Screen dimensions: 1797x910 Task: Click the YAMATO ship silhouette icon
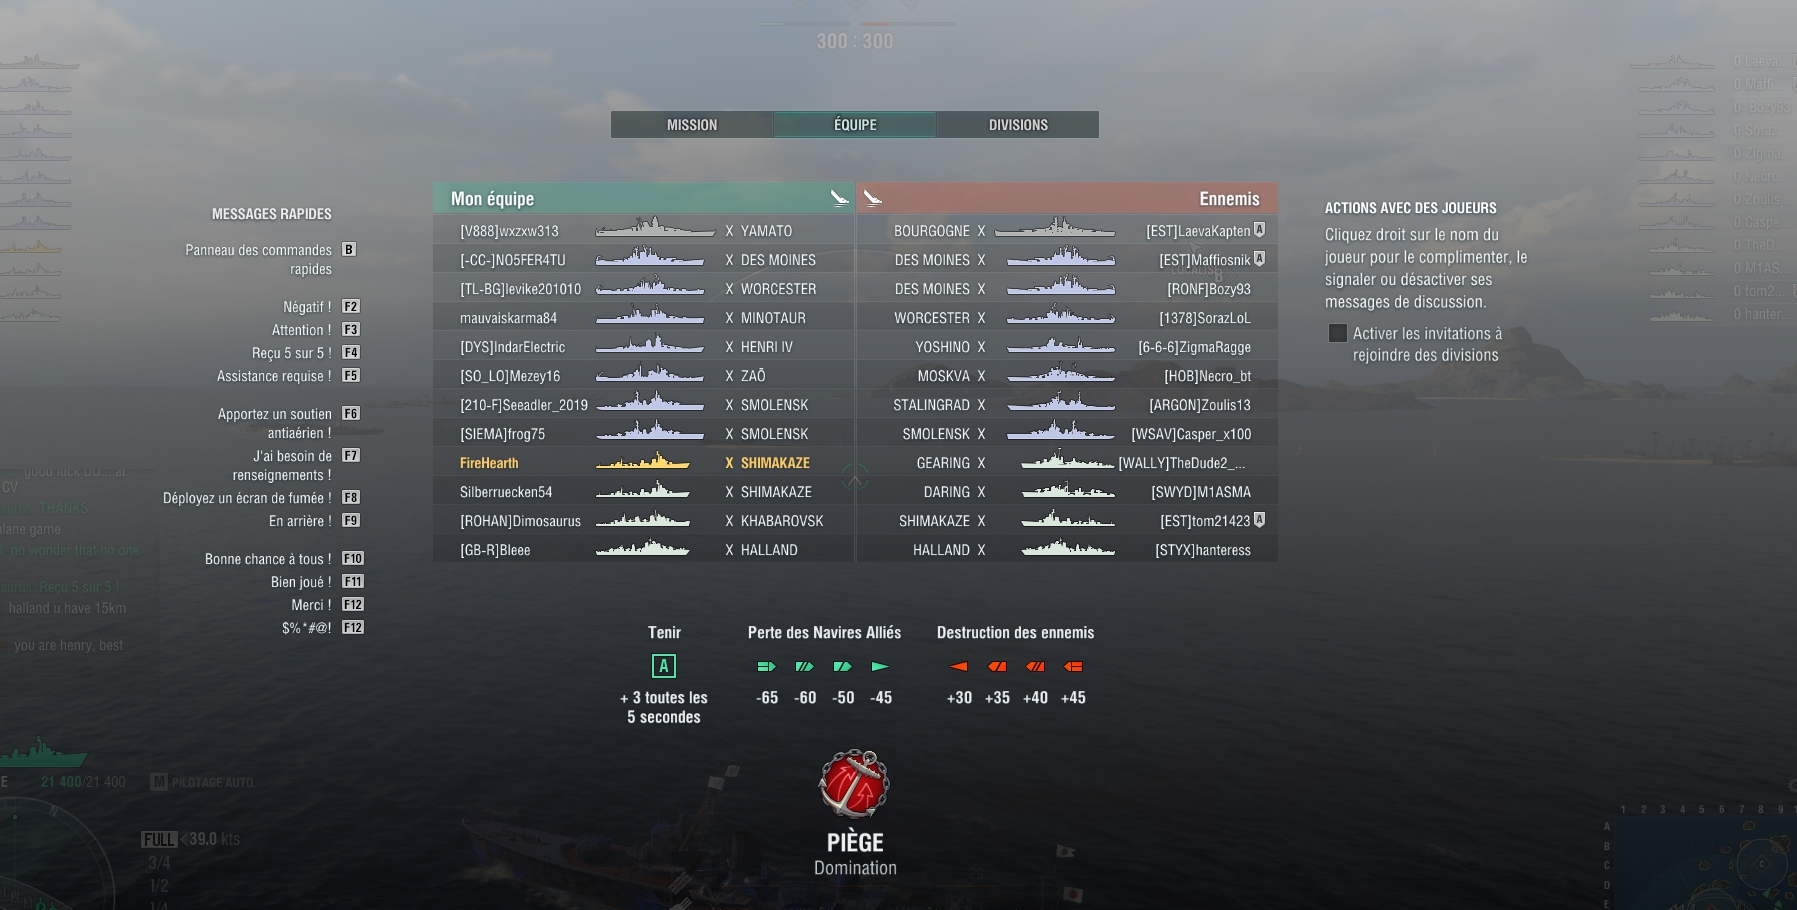(x=655, y=229)
